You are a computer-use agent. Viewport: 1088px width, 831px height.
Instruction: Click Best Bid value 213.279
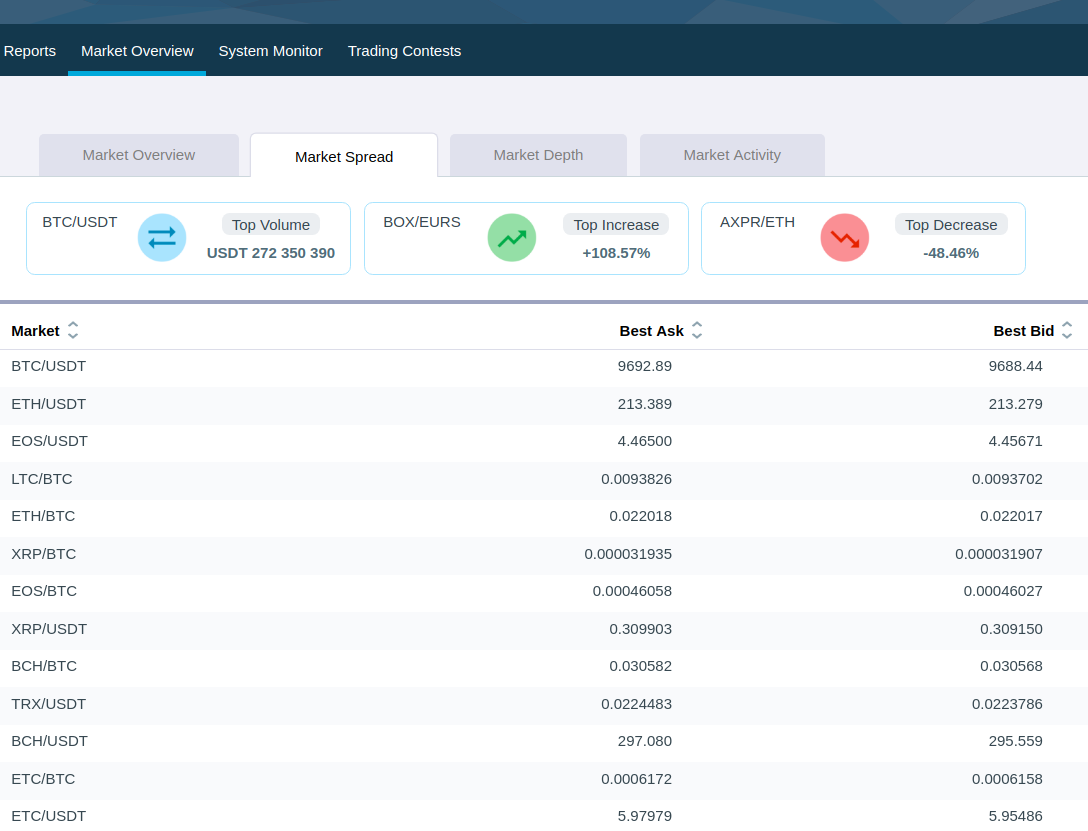click(x=1015, y=404)
